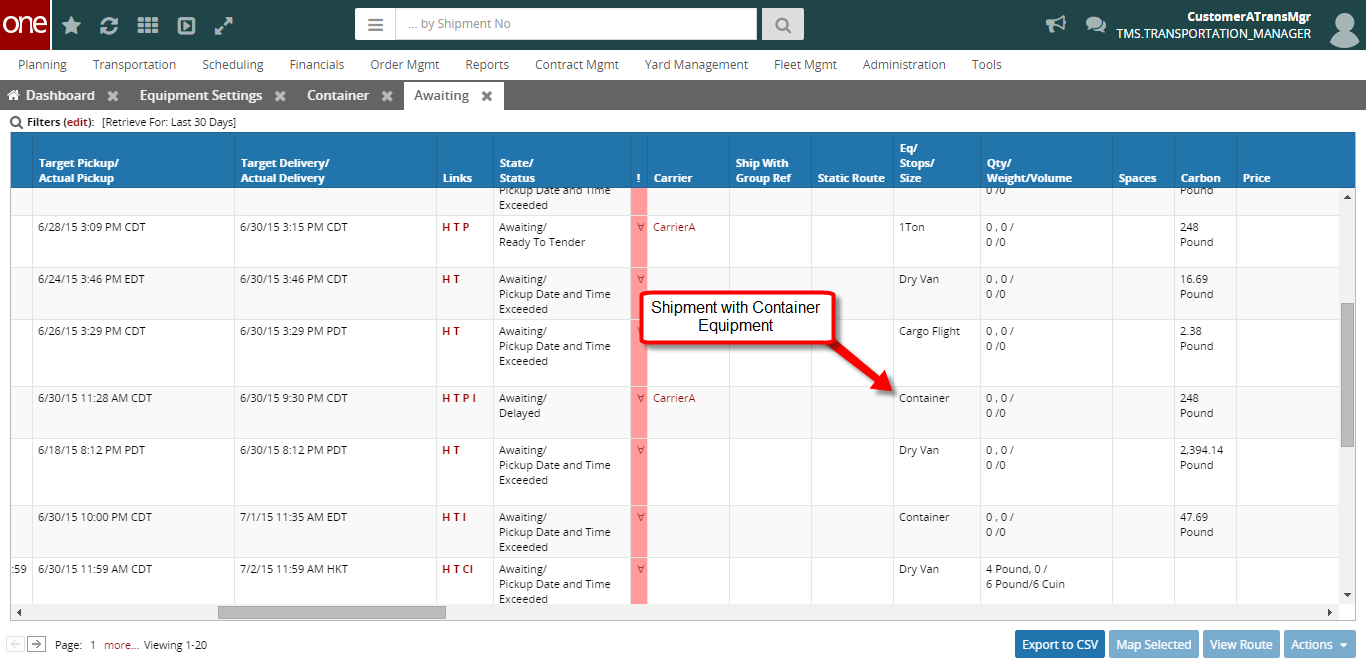Click the filters edit link
This screenshot has height=667, width=1366.
(78, 122)
